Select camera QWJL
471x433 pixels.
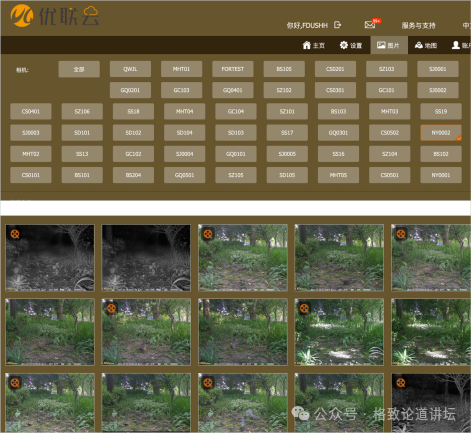pos(130,69)
